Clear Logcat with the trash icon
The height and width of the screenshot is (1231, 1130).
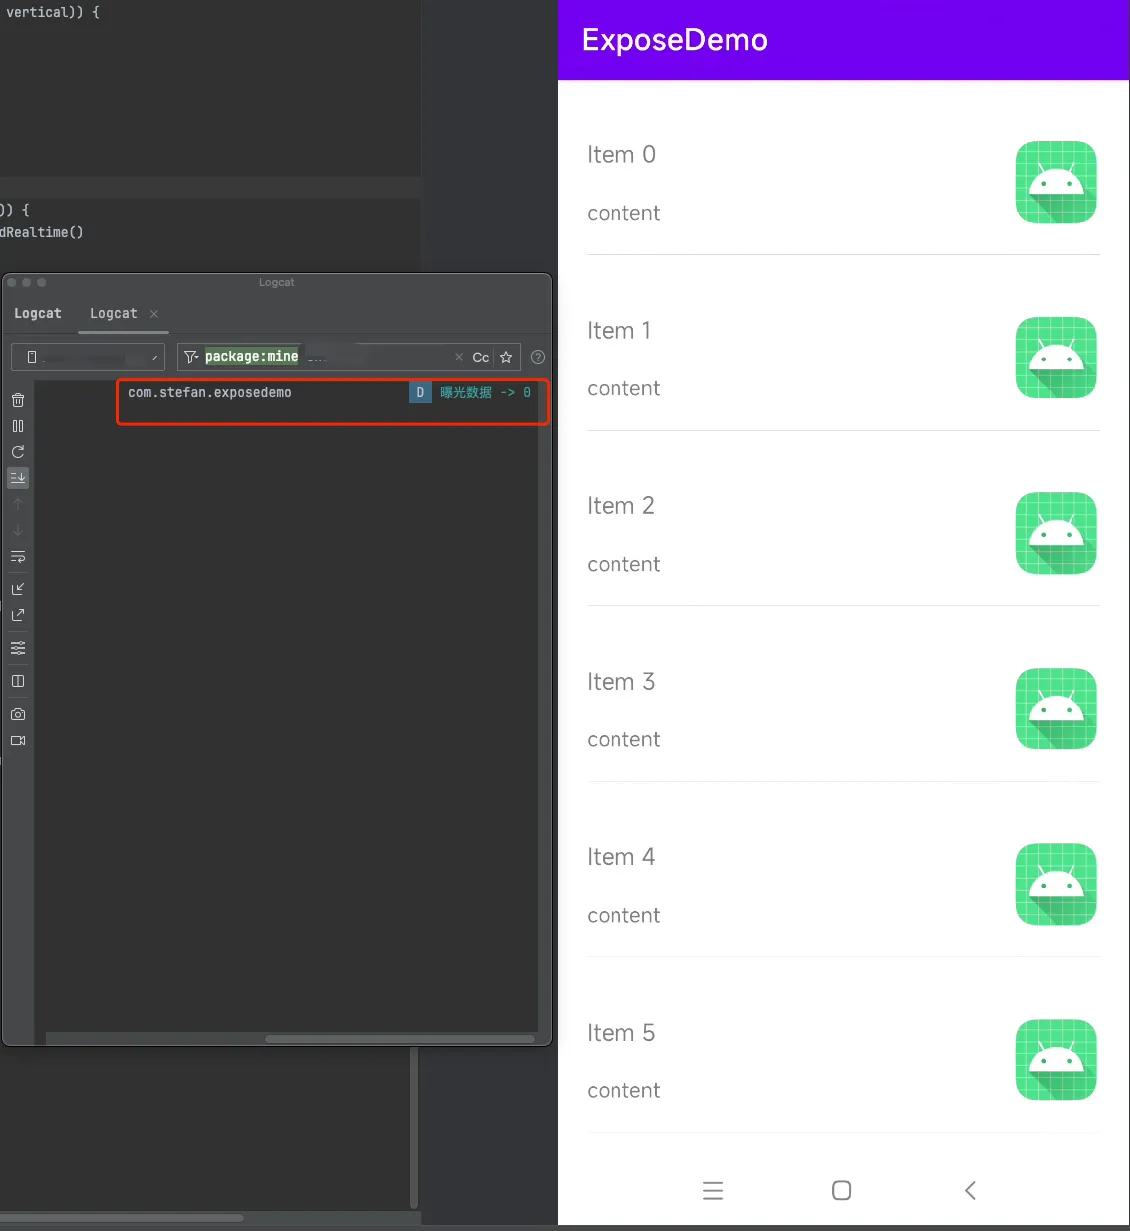click(18, 400)
